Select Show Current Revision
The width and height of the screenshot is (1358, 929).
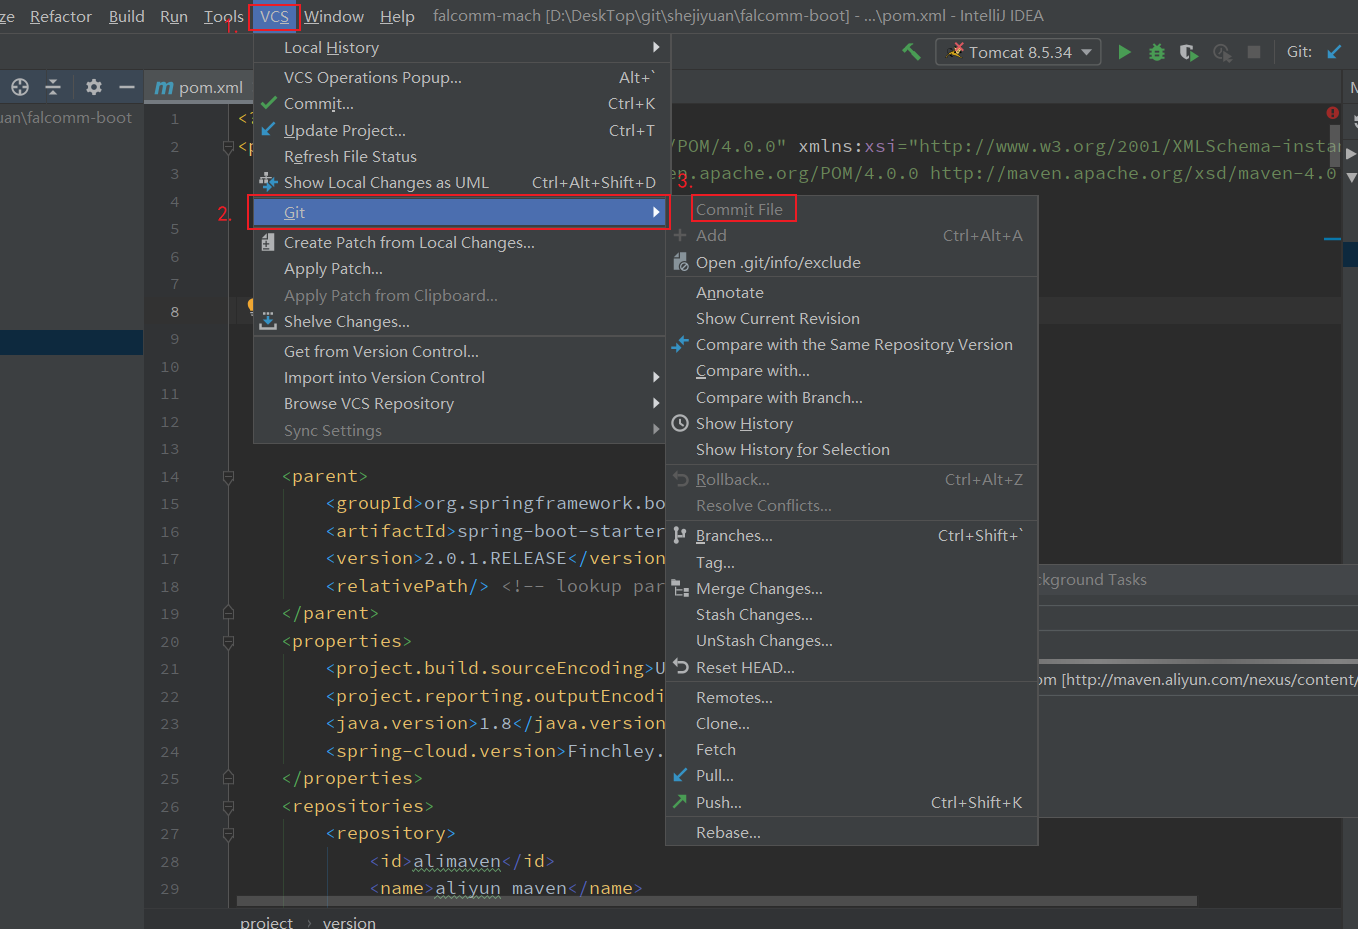coord(852,318)
